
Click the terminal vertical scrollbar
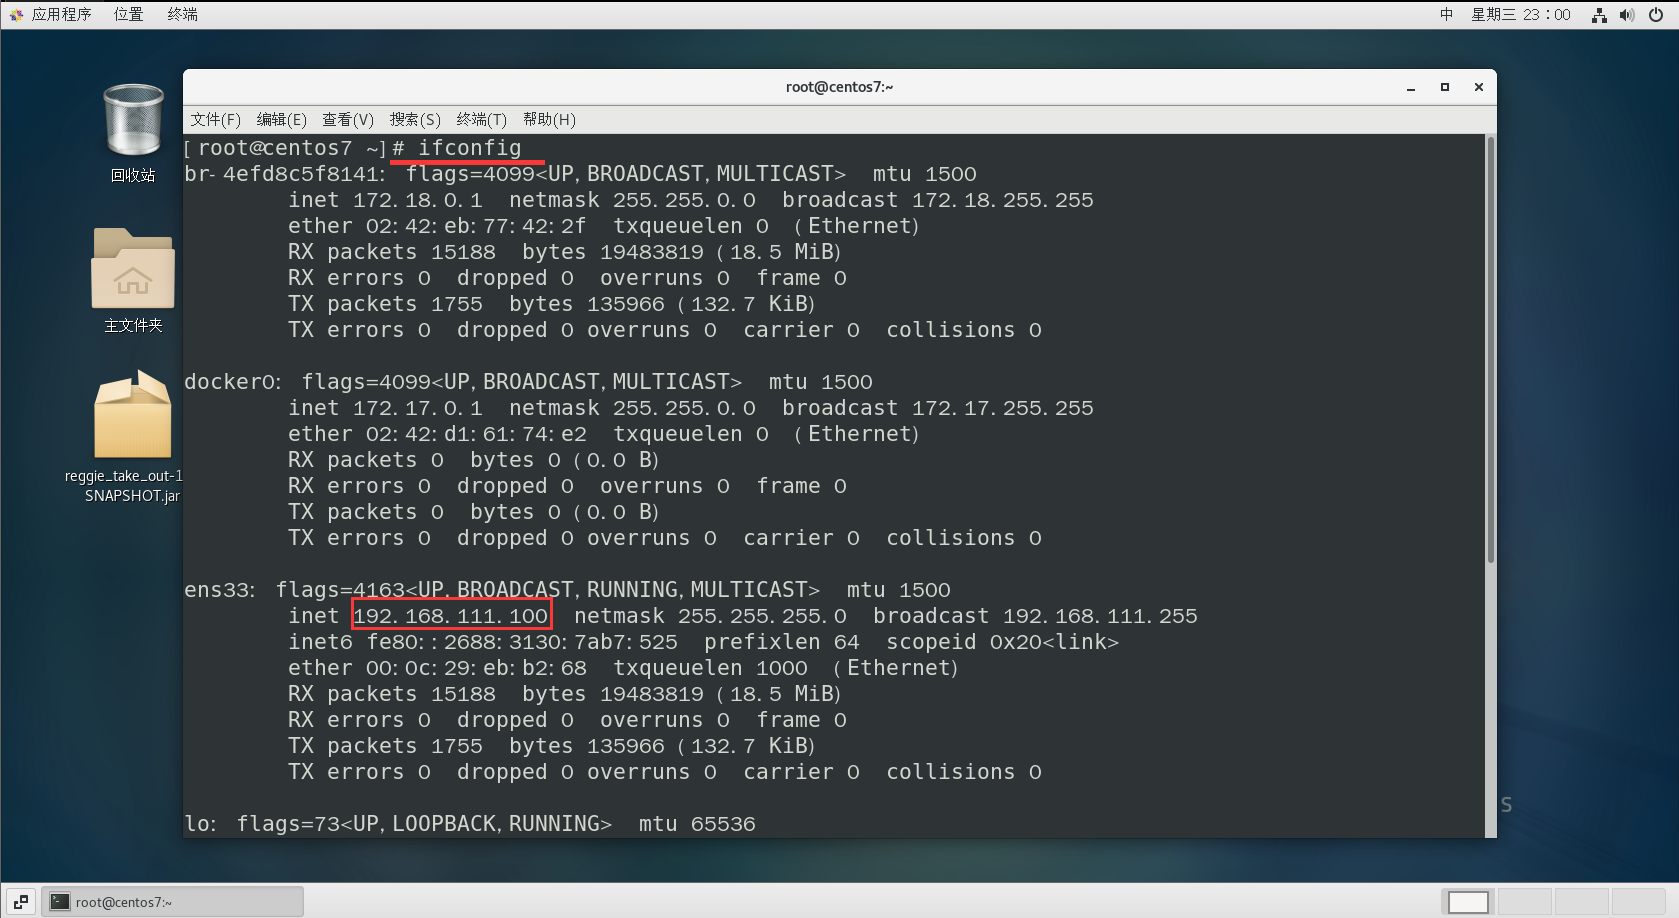point(1490,350)
